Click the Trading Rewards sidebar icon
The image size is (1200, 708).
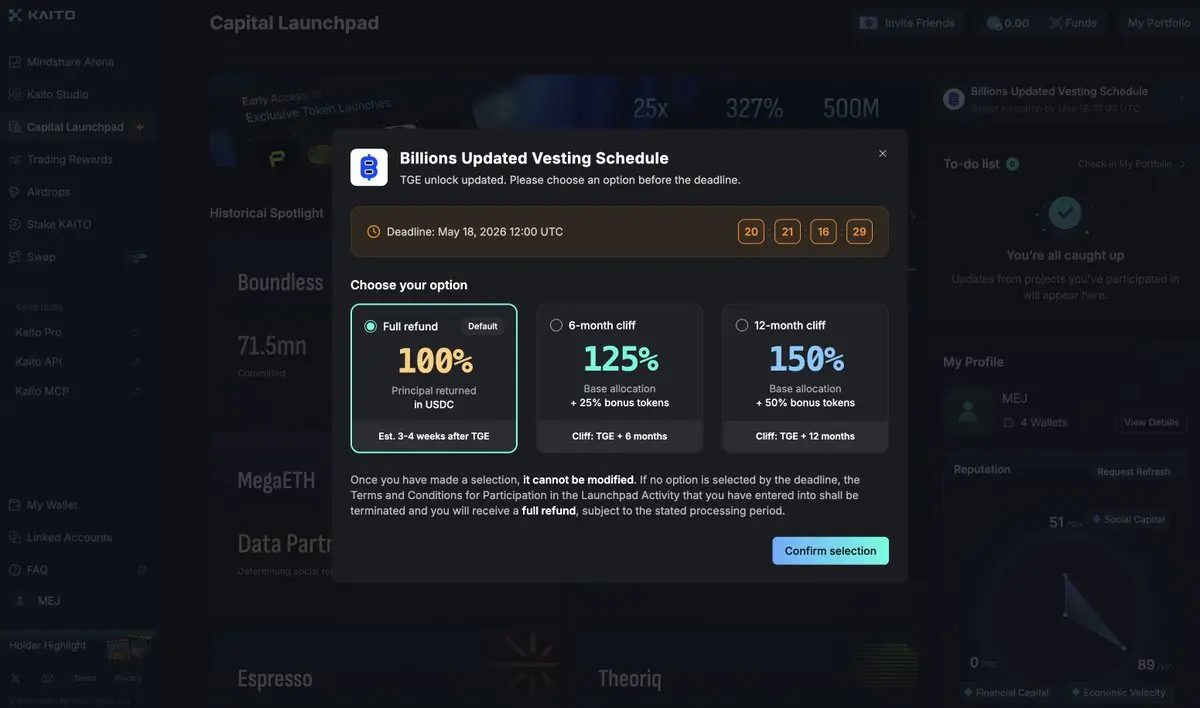[x=15, y=159]
